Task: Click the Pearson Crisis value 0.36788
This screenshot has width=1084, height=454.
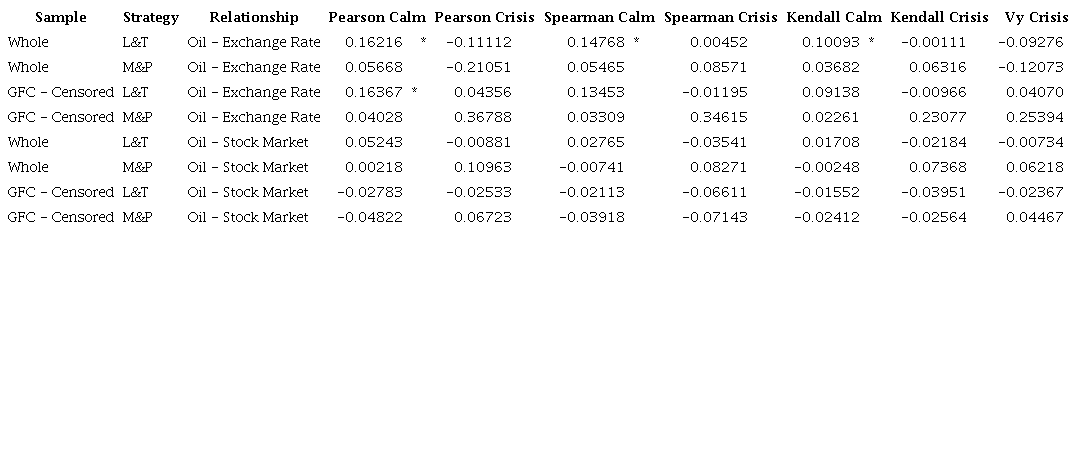Action: (482, 117)
